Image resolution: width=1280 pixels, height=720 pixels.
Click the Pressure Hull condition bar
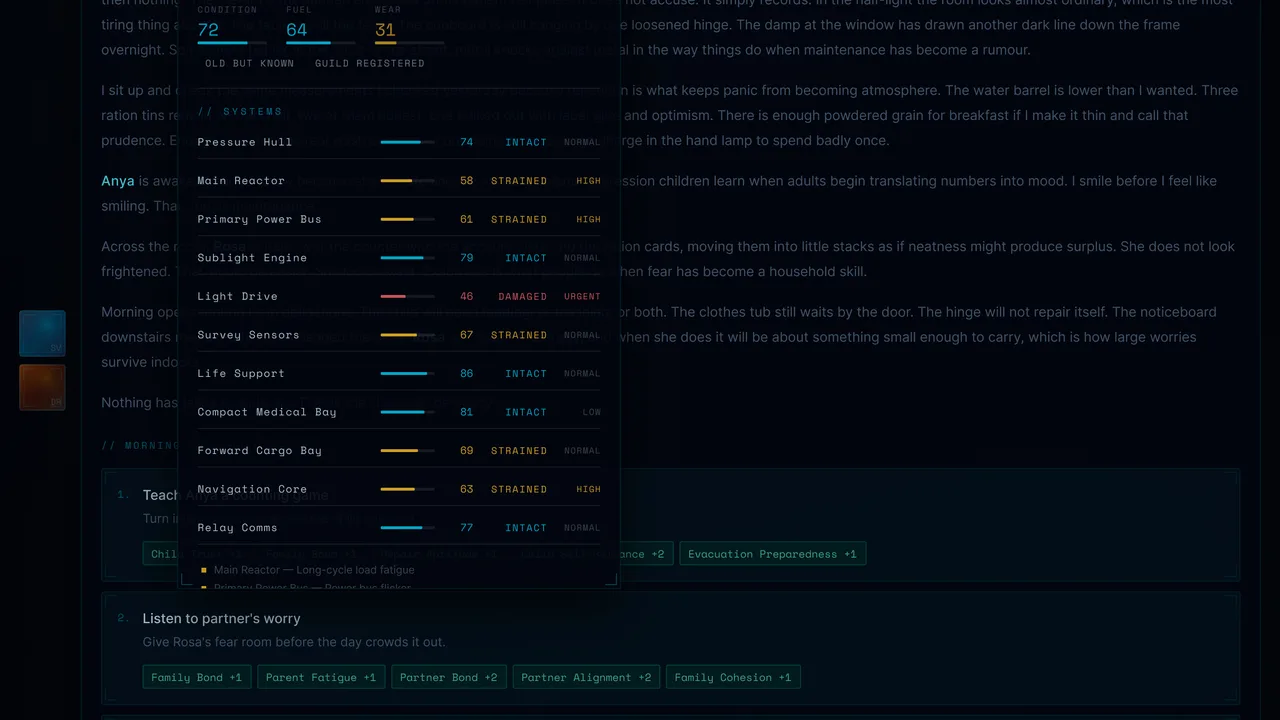pos(408,143)
